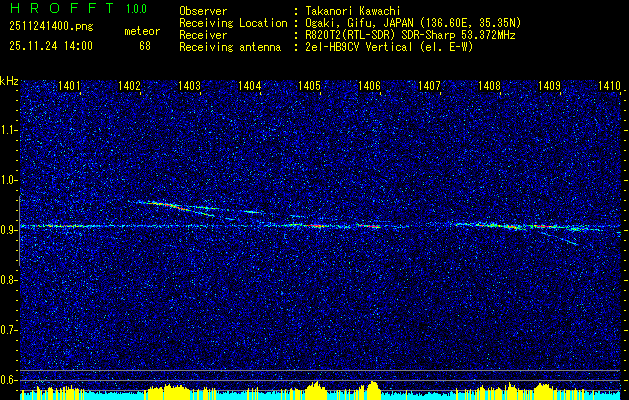Image resolution: width=629 pixels, height=400 pixels.
Task: Click the 0.6 kHz frequency axis label
Action: [x=8, y=380]
